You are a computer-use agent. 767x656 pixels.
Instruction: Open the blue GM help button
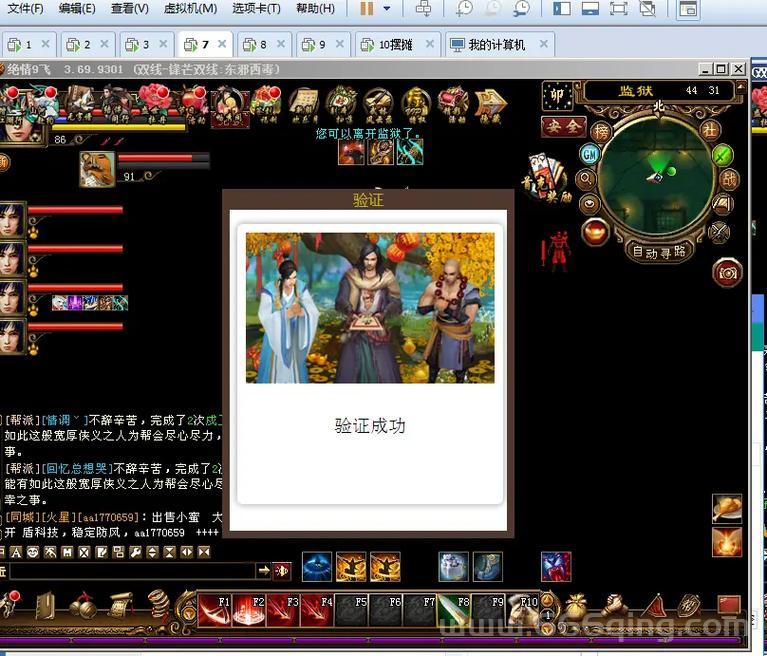pyautogui.click(x=589, y=155)
